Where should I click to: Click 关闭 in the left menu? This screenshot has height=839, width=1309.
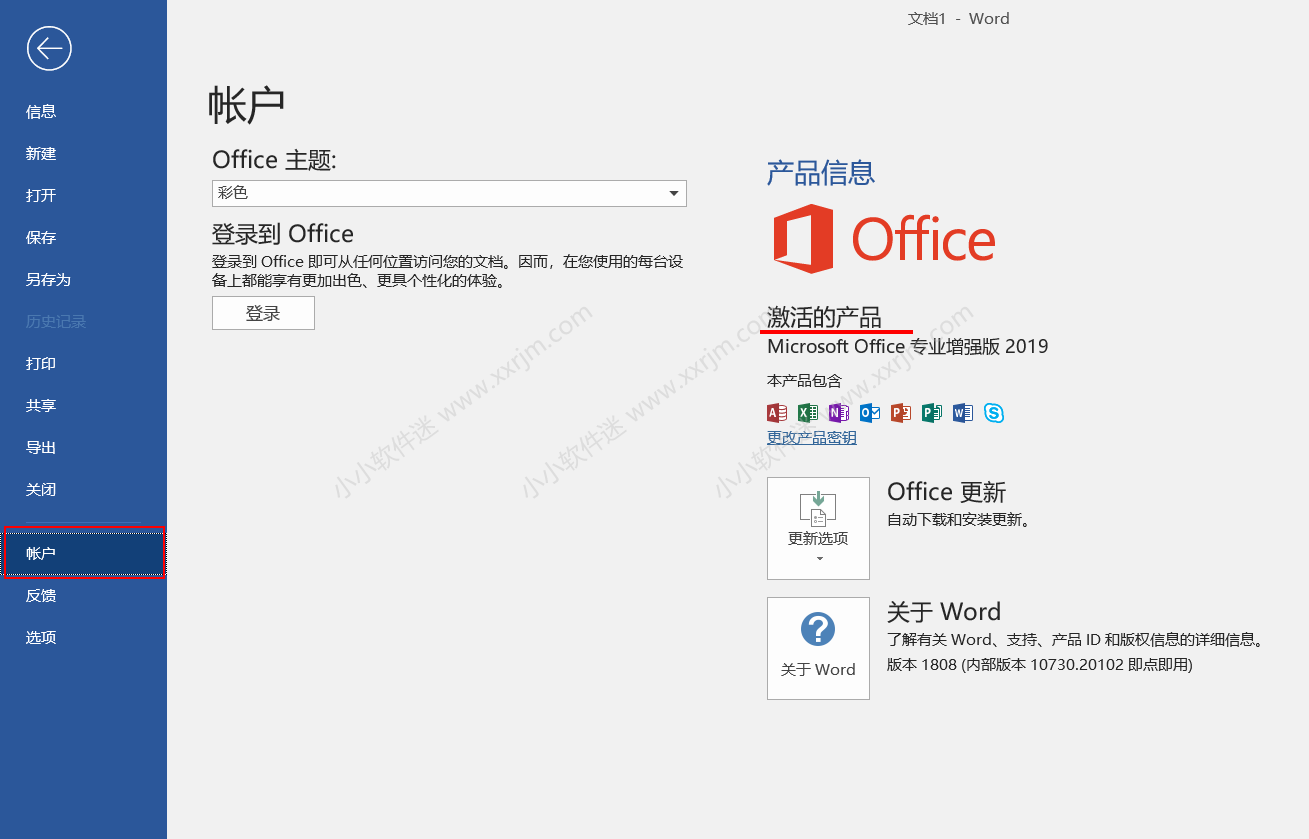coord(83,490)
